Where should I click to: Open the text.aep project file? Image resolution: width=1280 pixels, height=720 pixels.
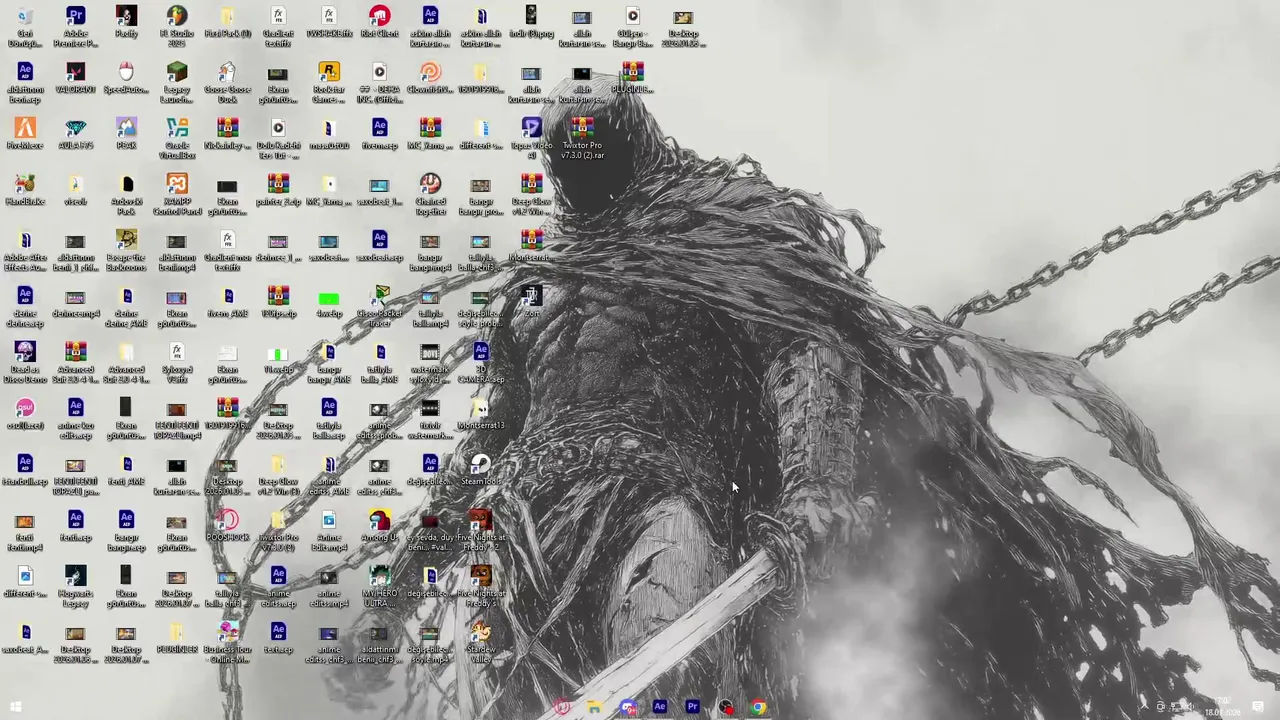278,638
